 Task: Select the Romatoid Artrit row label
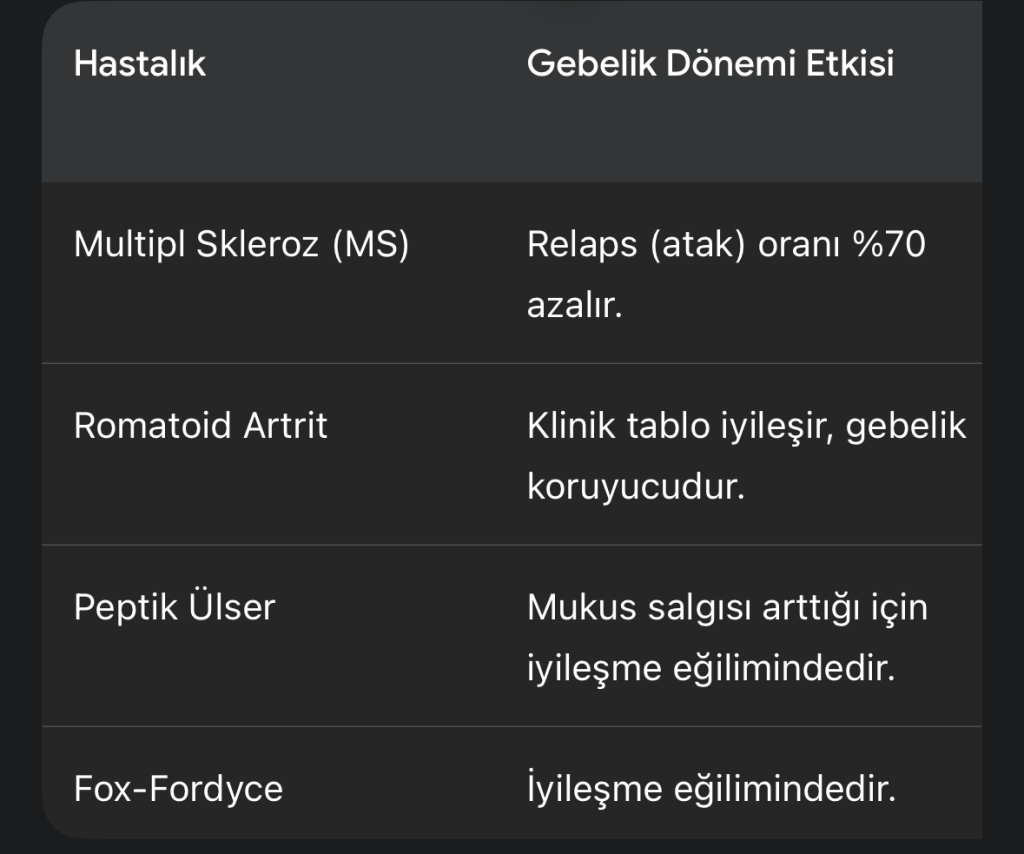click(x=200, y=426)
